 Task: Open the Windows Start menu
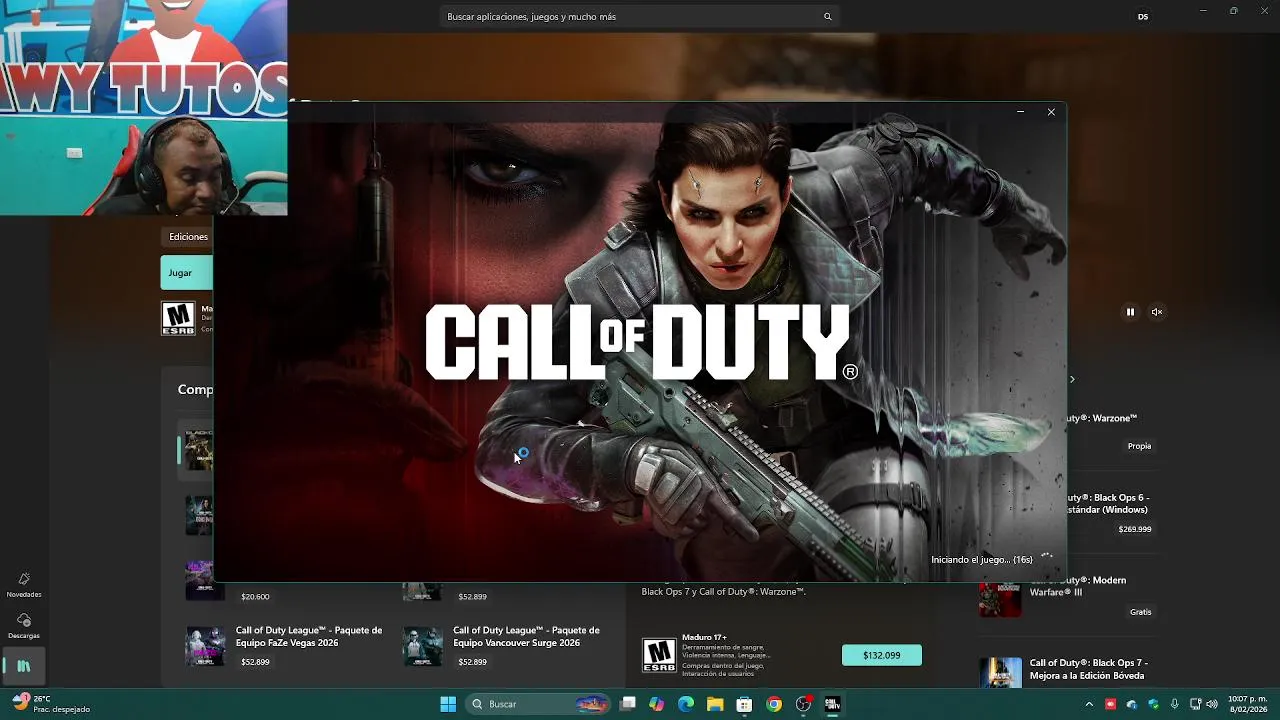448,704
